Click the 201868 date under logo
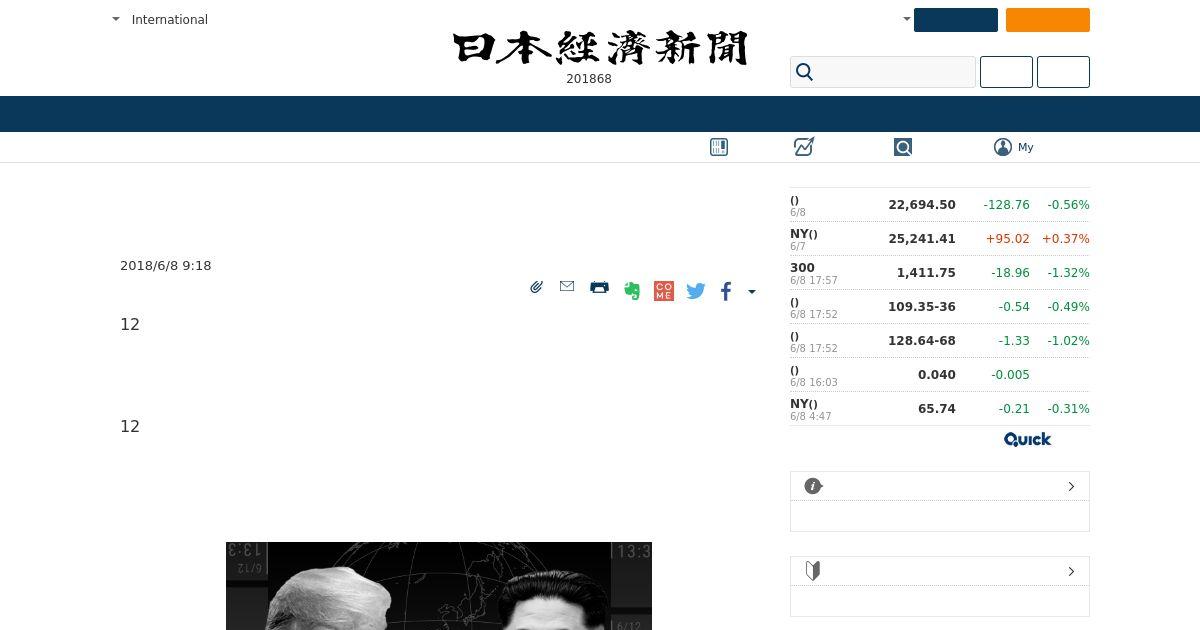 [589, 79]
